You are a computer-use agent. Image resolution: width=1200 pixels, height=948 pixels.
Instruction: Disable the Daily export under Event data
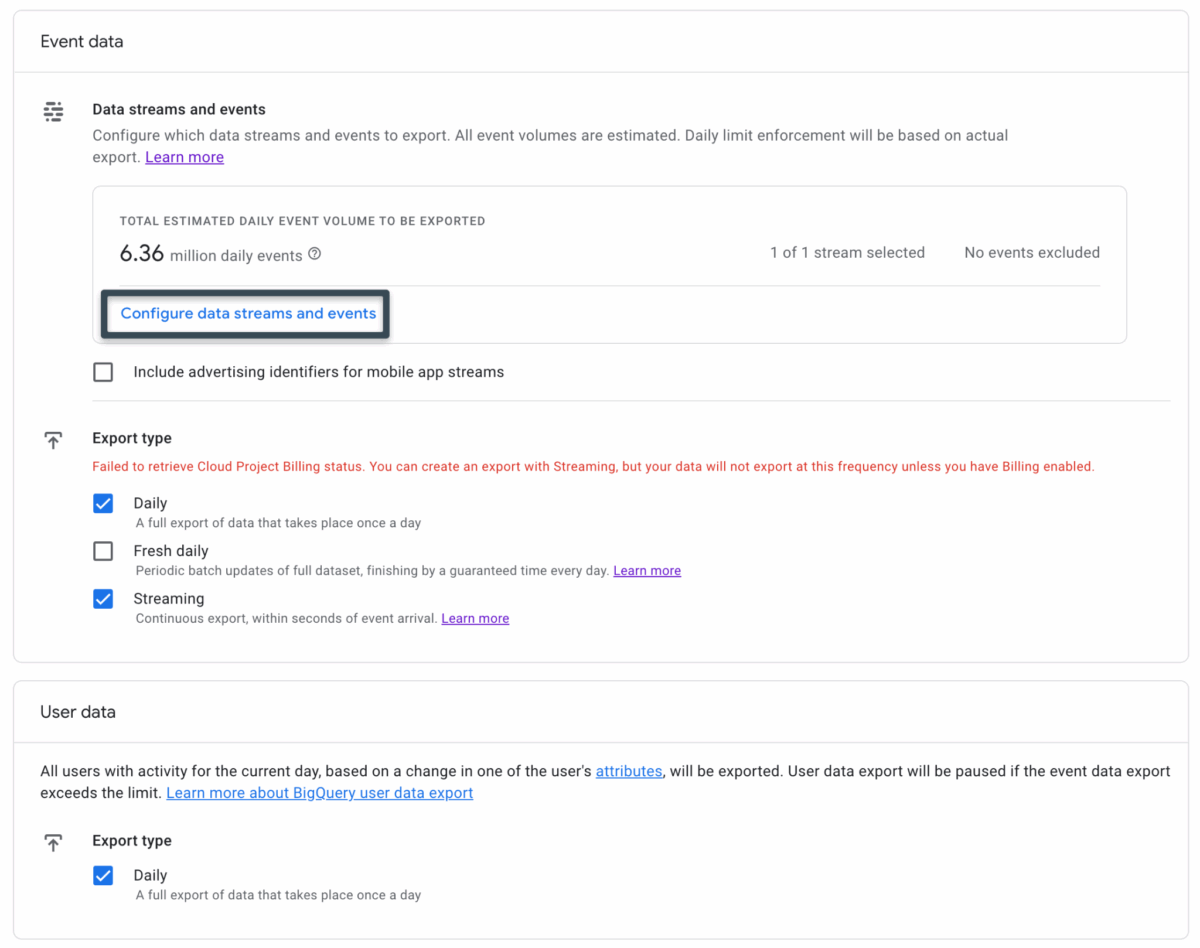tap(103, 503)
